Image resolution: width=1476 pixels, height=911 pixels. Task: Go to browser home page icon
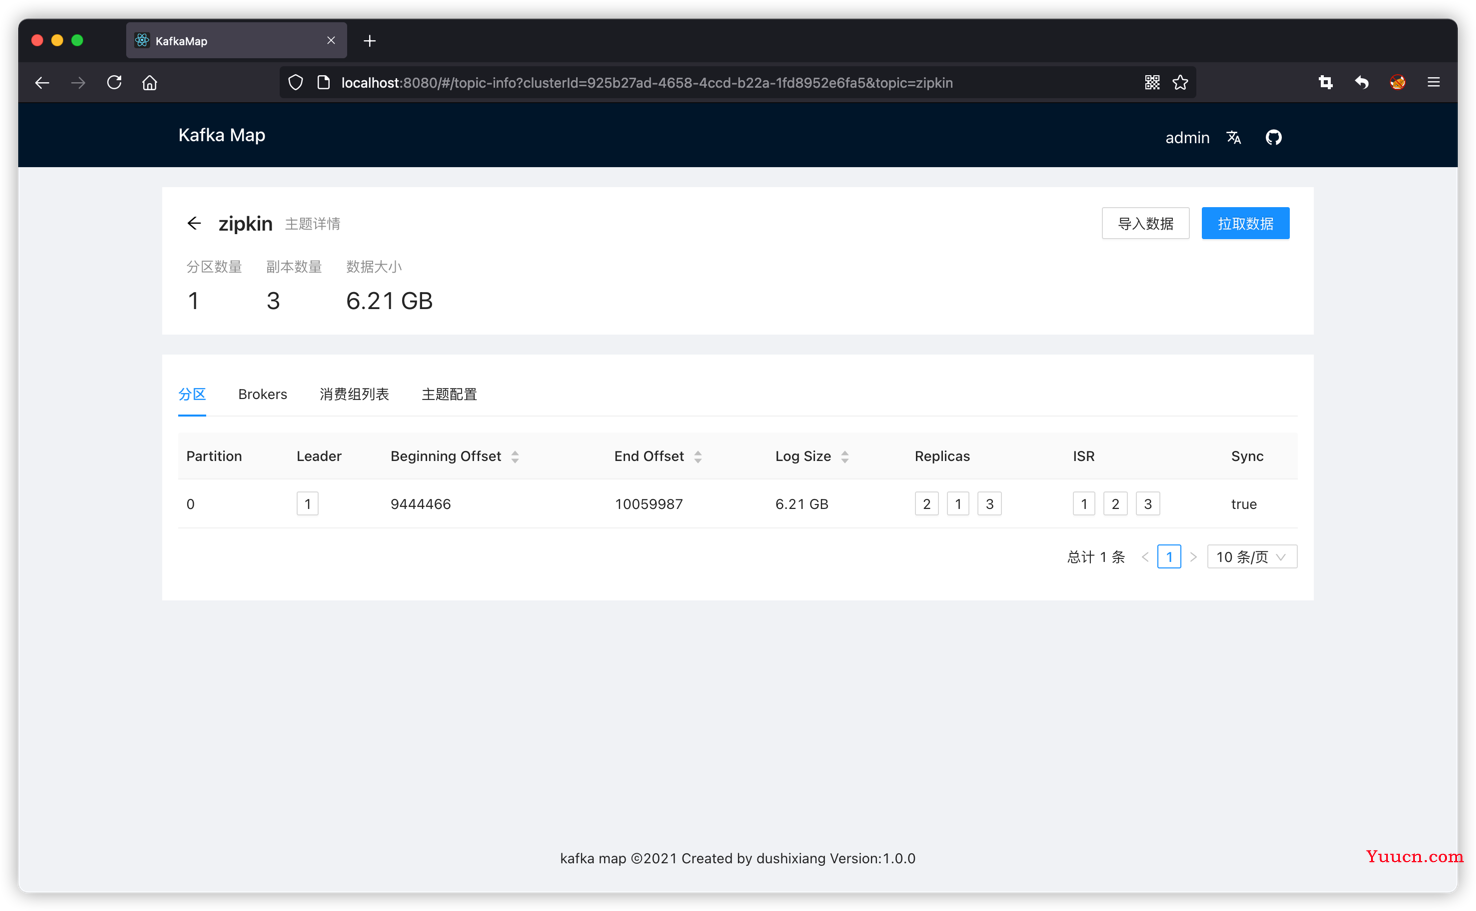[x=150, y=83]
